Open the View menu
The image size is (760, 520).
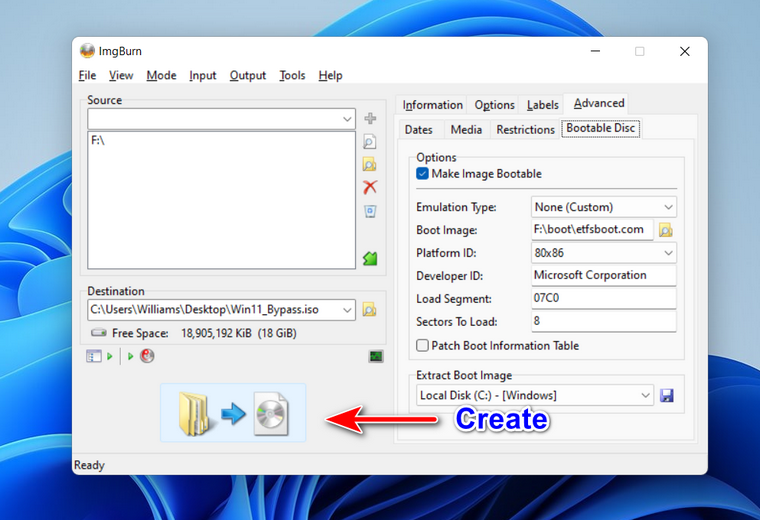(x=121, y=76)
